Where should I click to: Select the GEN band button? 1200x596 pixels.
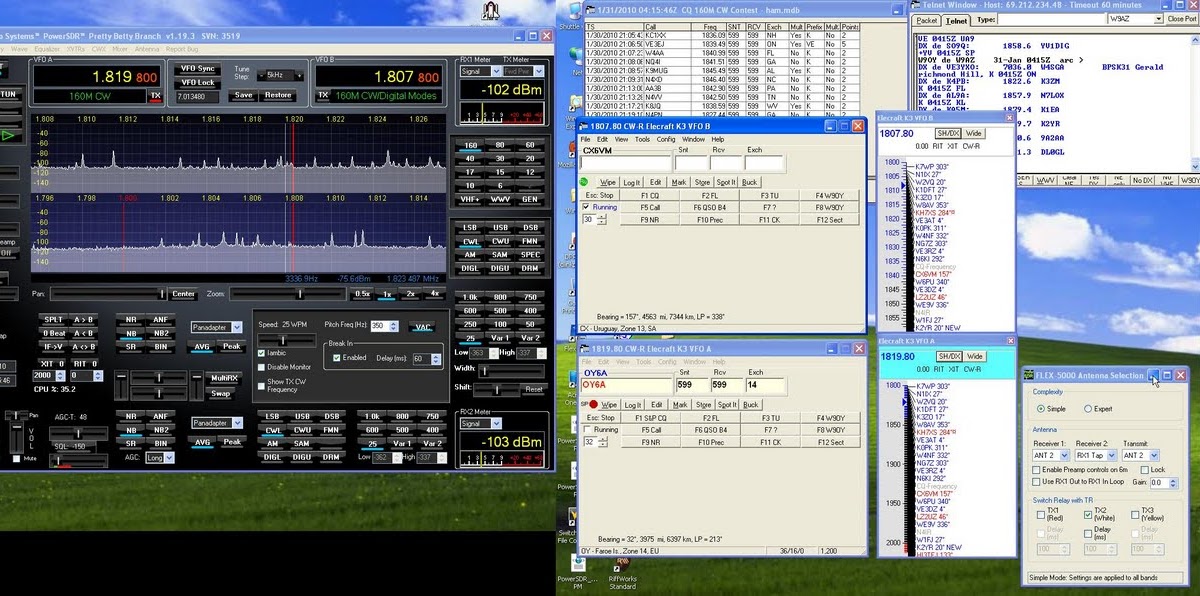[x=529, y=198]
